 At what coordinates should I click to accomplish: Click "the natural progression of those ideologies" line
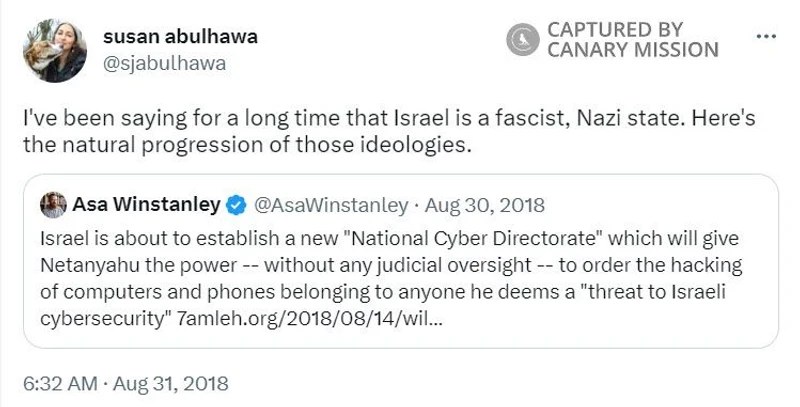(x=246, y=145)
